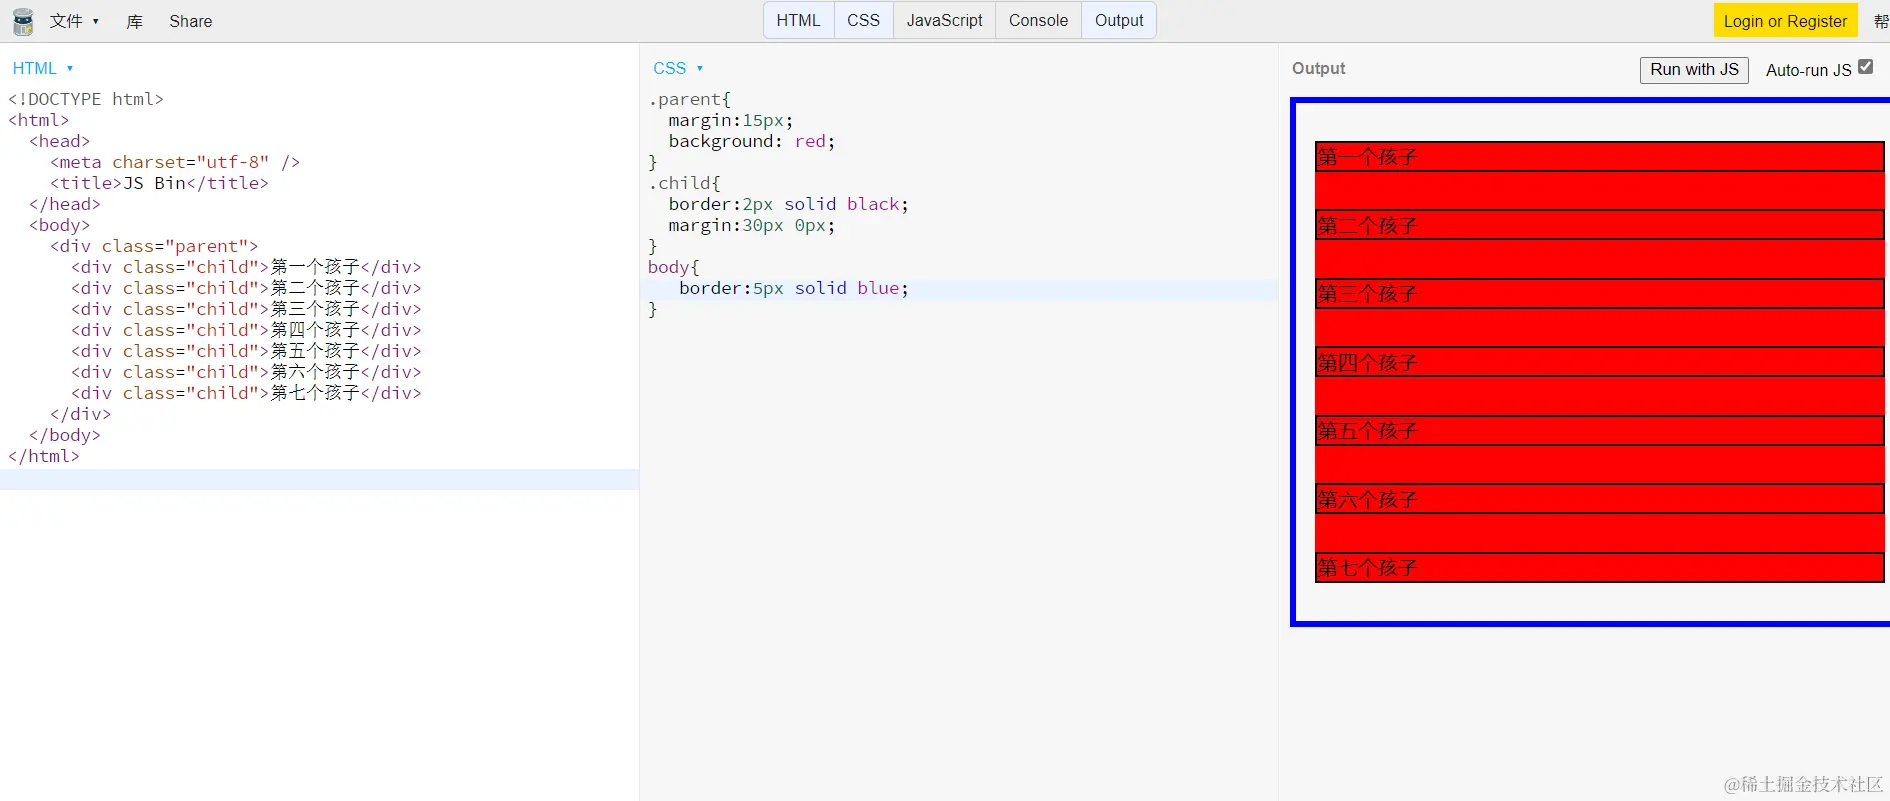Click the meta charset line in HTML editor
1890x801 pixels.
pos(175,162)
